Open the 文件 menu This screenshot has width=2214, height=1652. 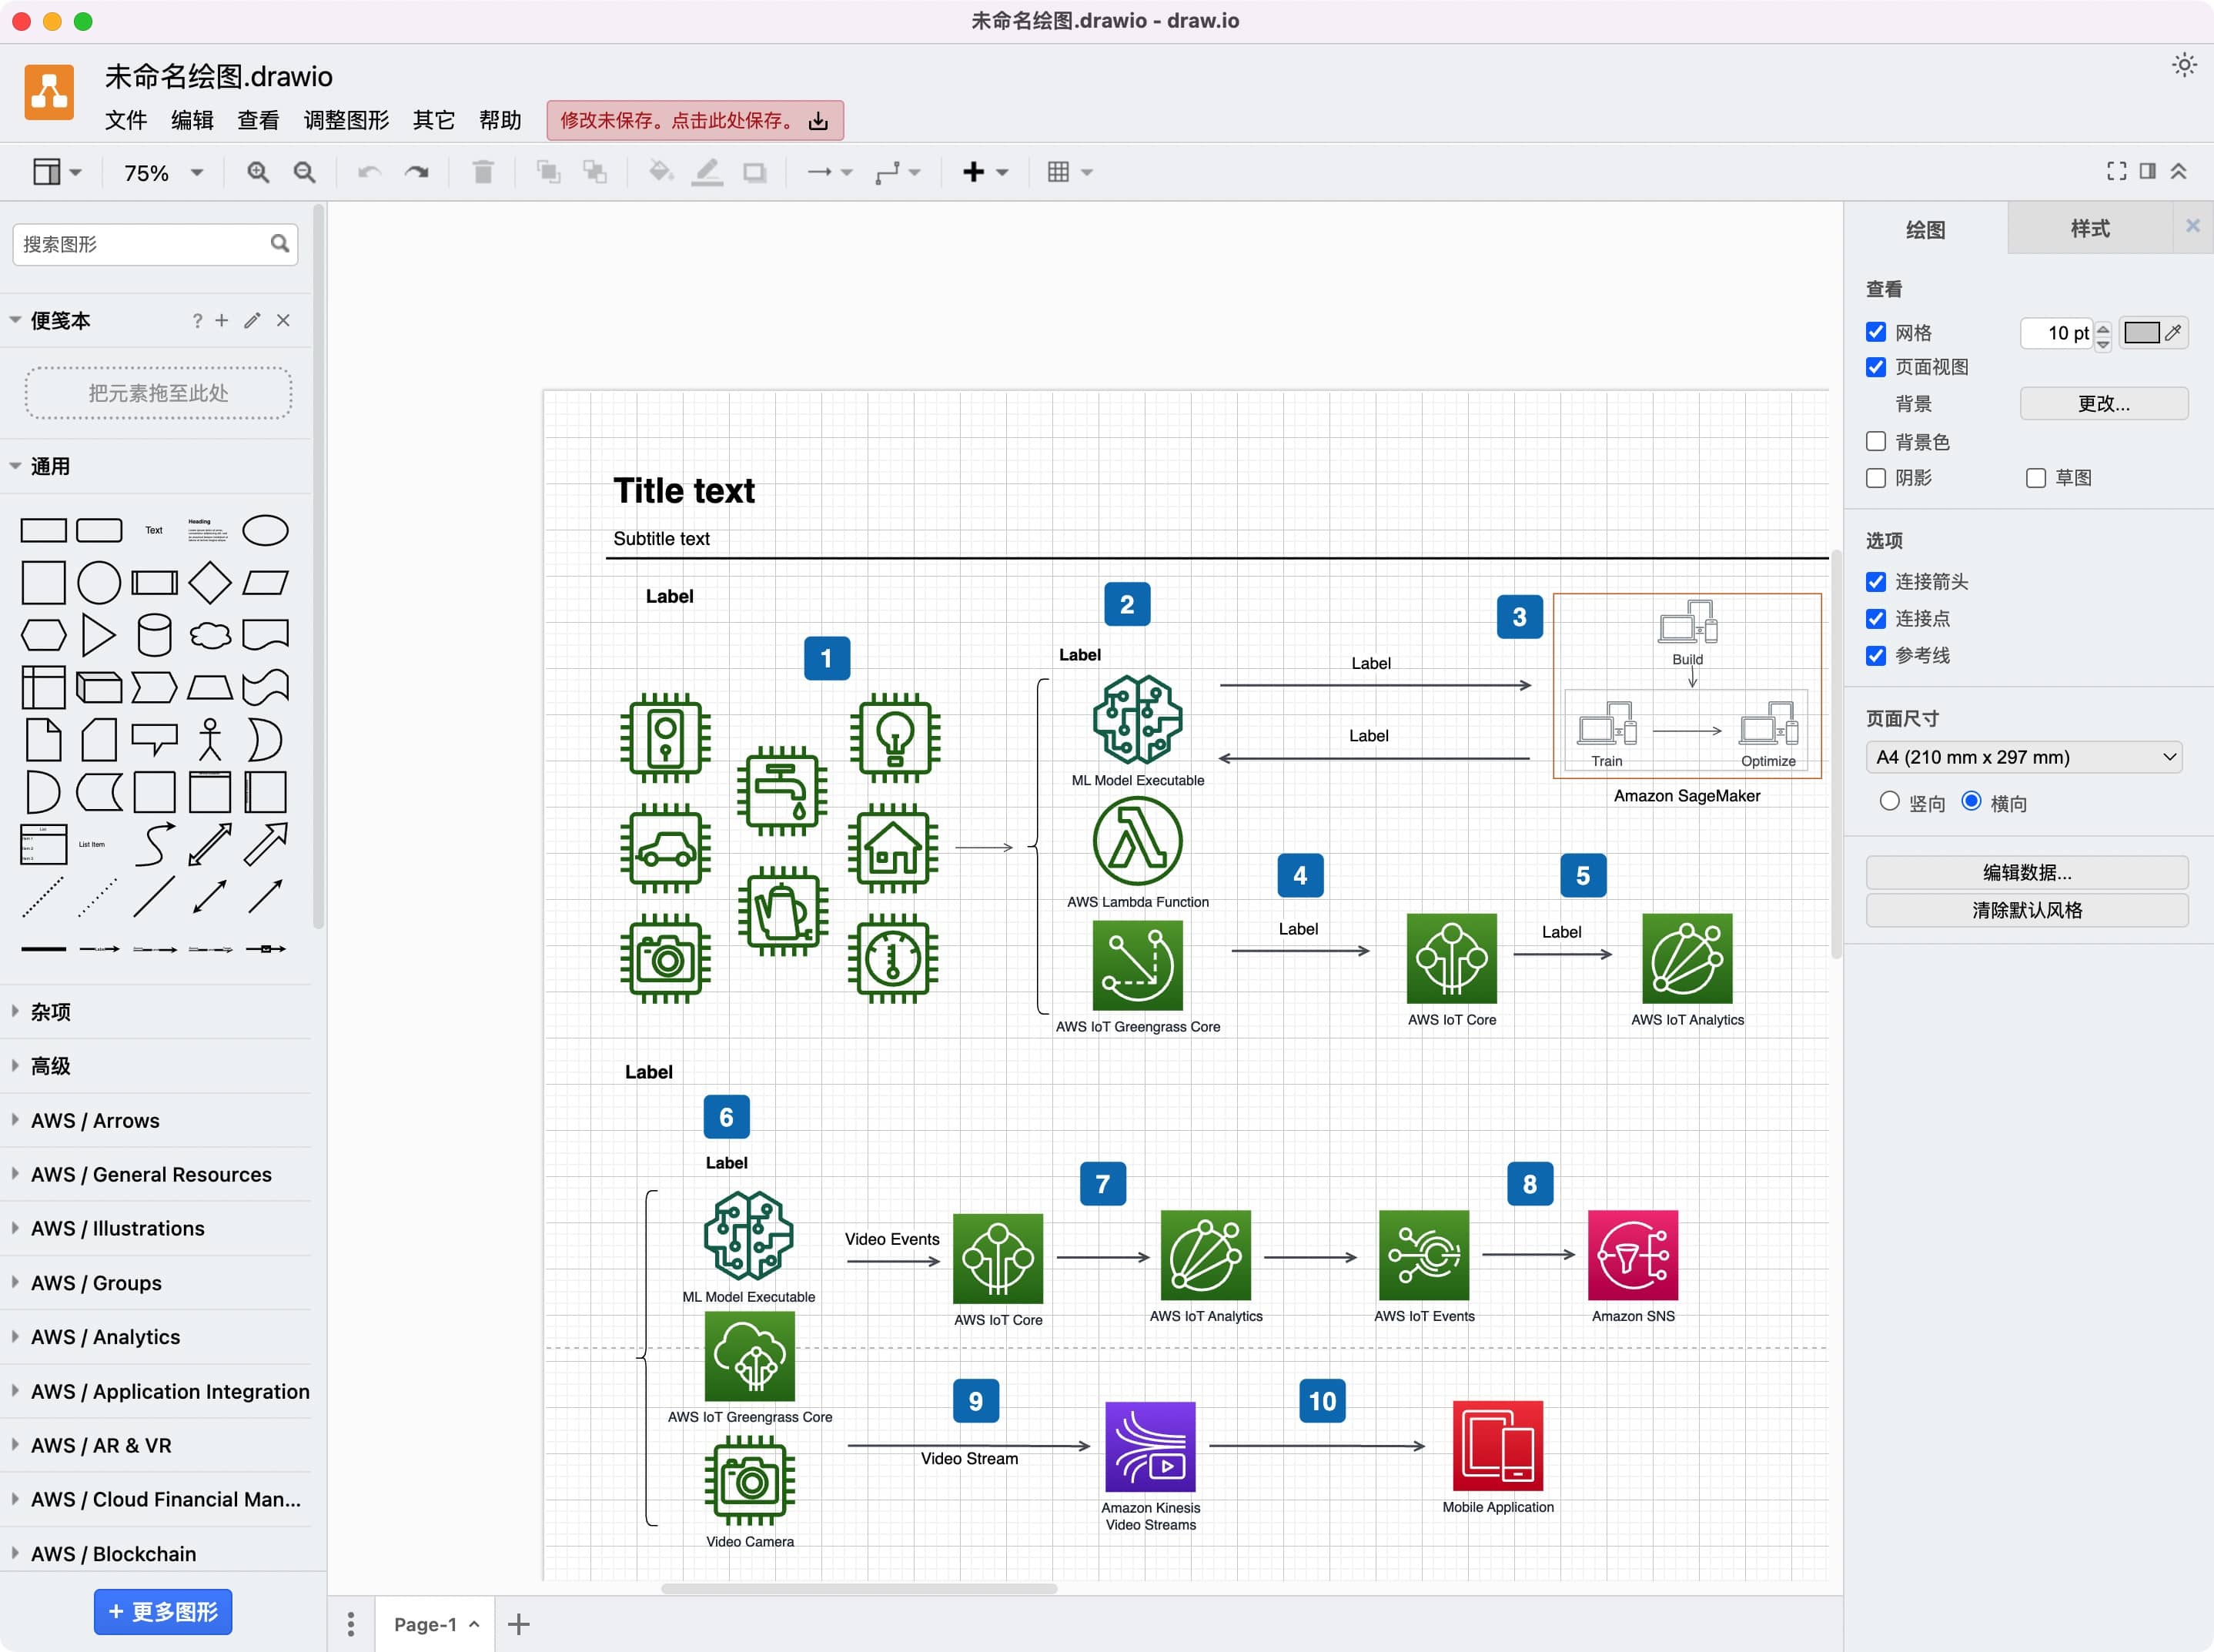[126, 120]
